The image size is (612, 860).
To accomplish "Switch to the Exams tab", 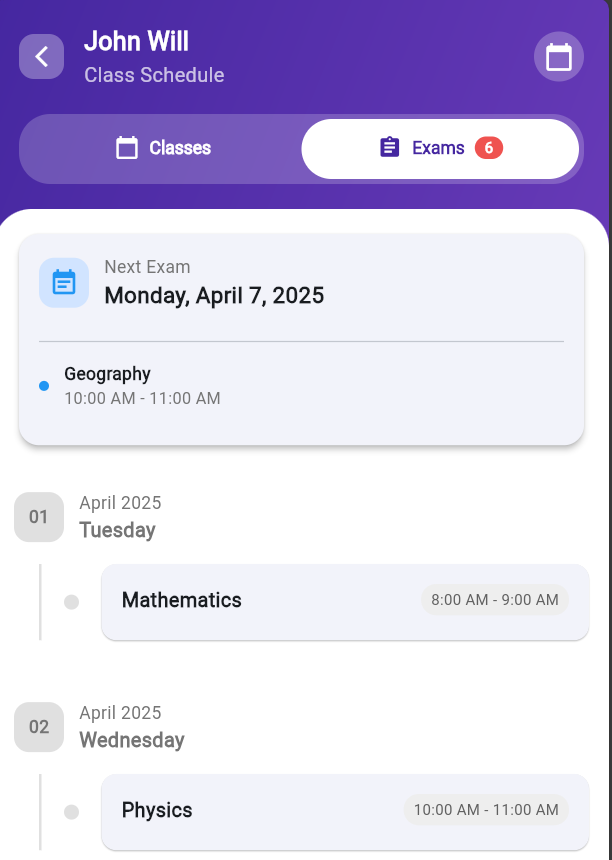I will (440, 147).
